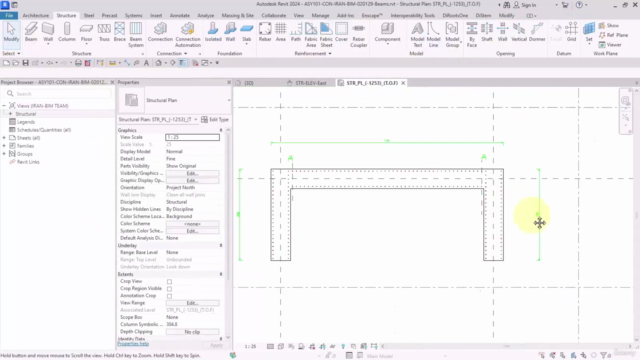Click Edit button for View Range

coord(192,303)
